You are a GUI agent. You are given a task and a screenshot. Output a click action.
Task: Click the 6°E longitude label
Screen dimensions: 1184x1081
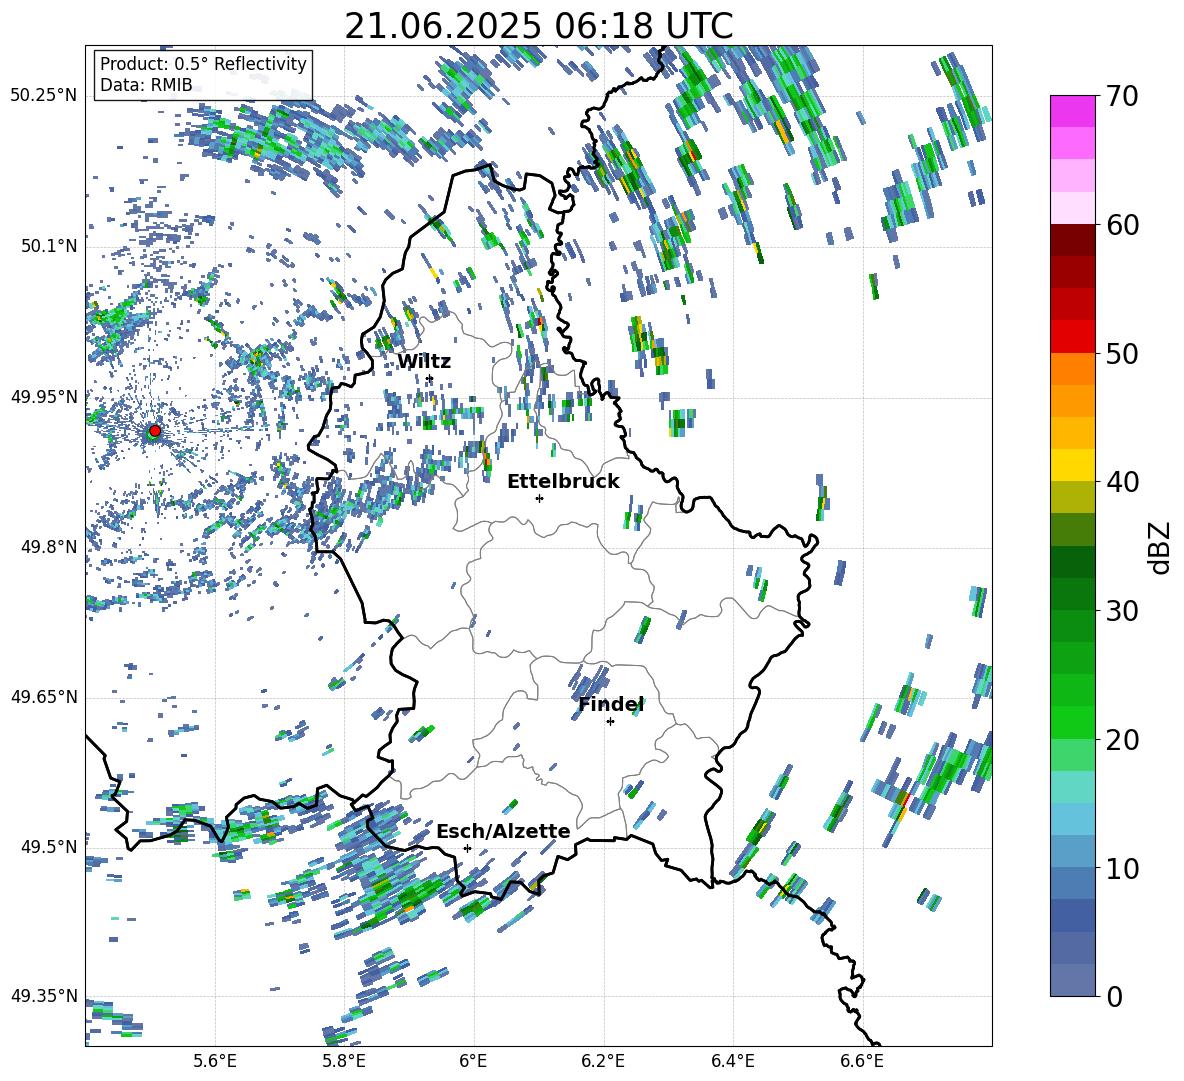[473, 1061]
